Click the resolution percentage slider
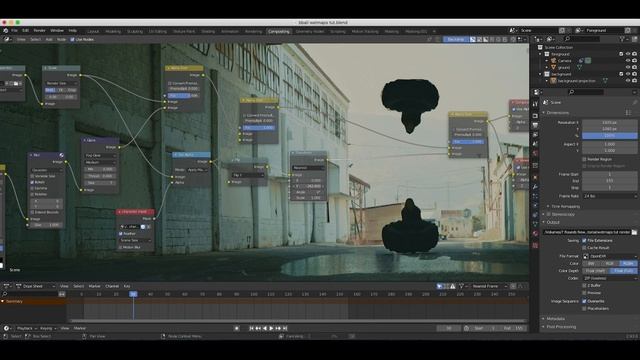 point(609,136)
